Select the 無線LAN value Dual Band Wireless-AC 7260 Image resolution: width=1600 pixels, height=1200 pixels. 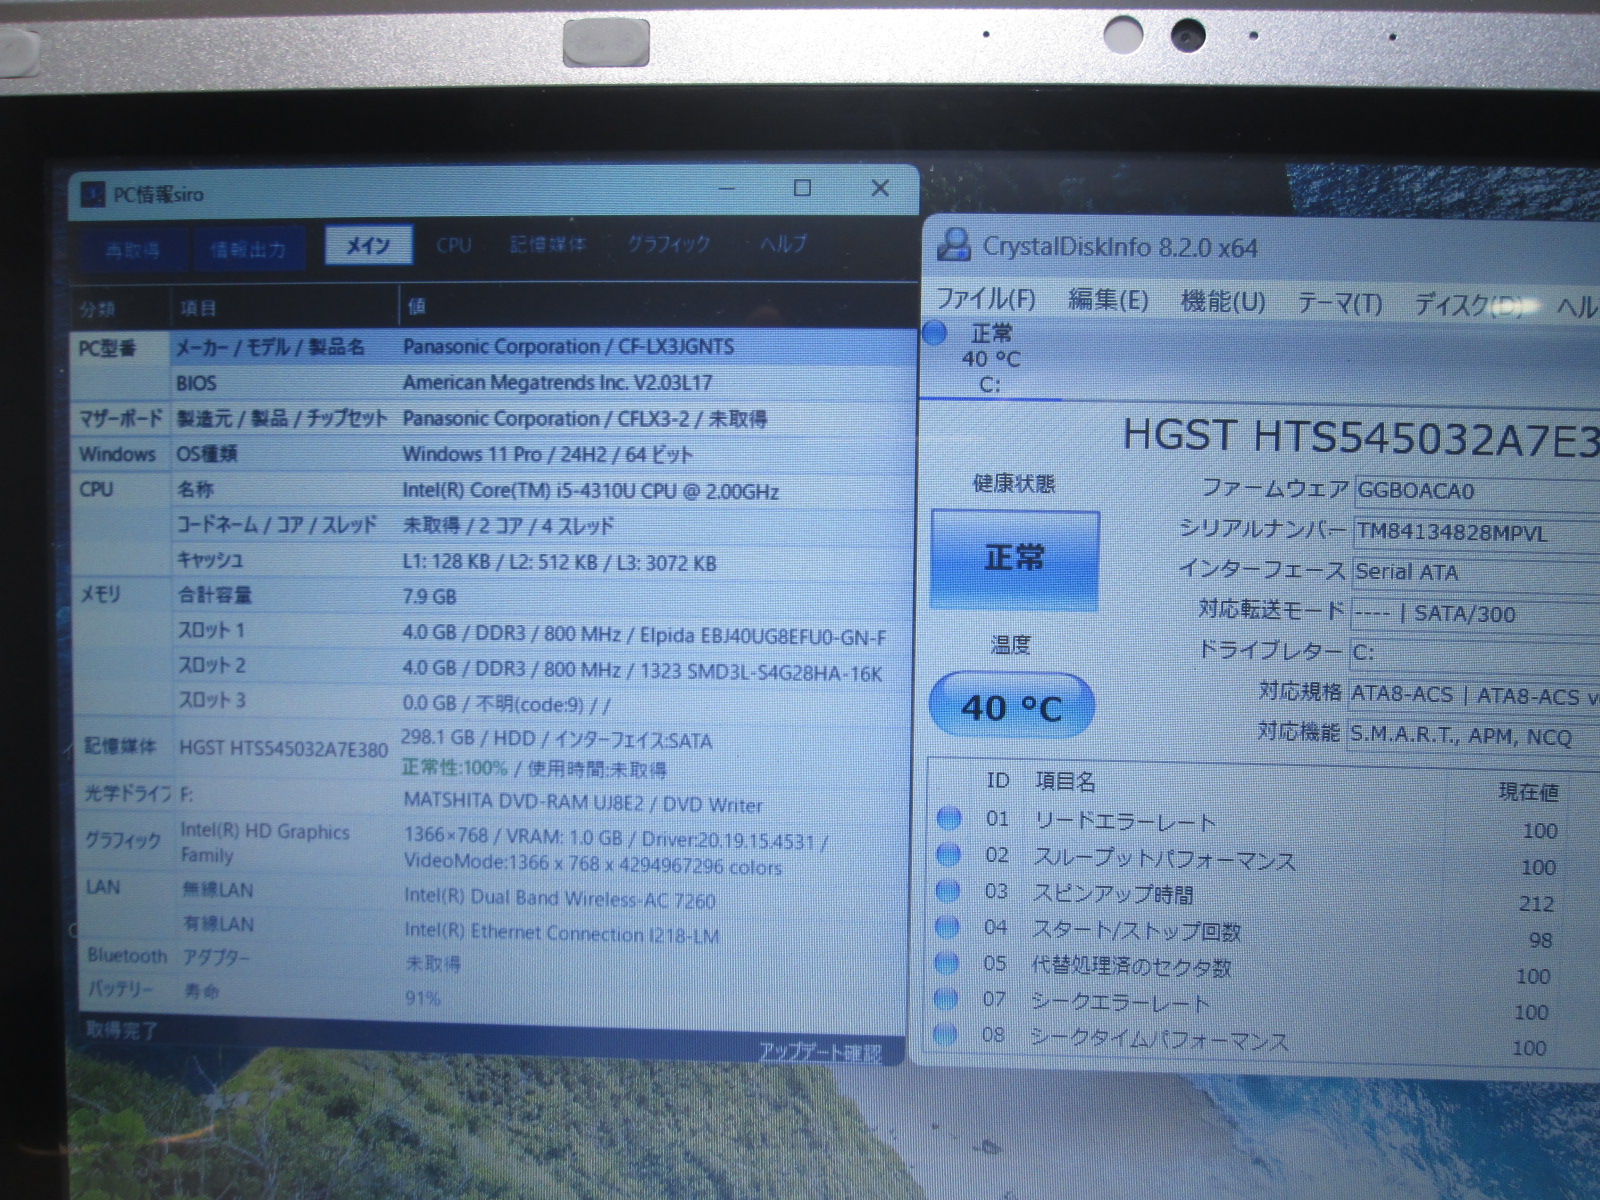click(x=560, y=898)
